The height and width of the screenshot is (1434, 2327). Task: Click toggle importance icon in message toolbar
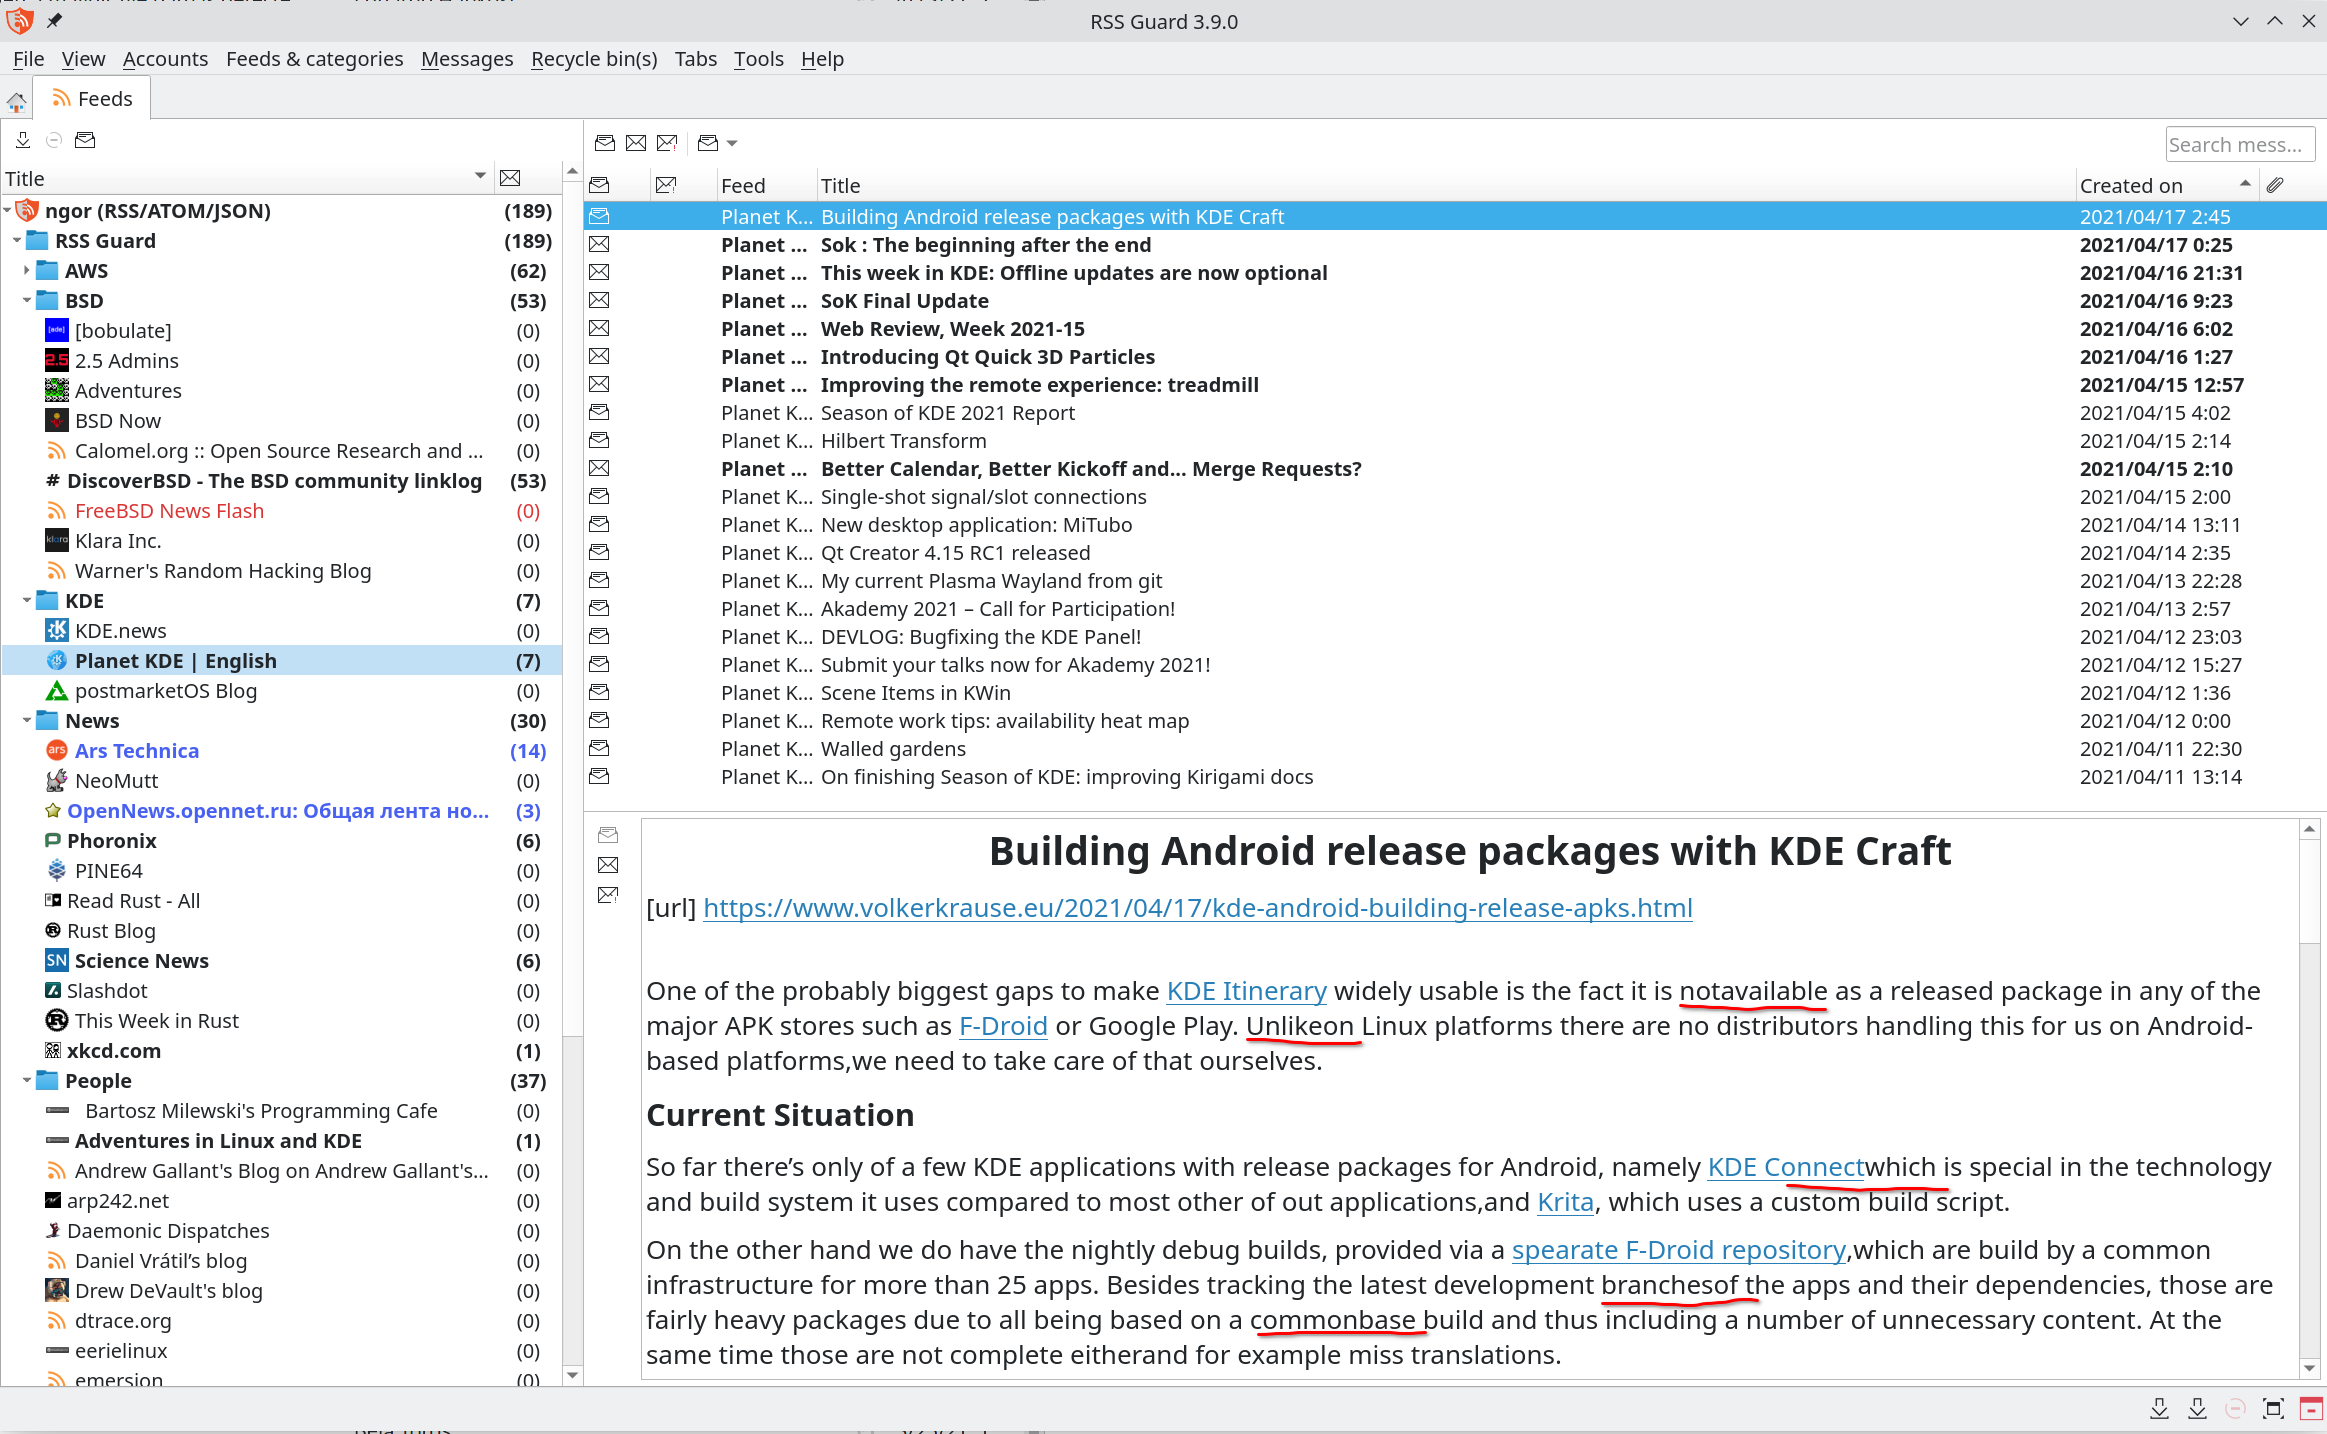pyautogui.click(x=667, y=143)
